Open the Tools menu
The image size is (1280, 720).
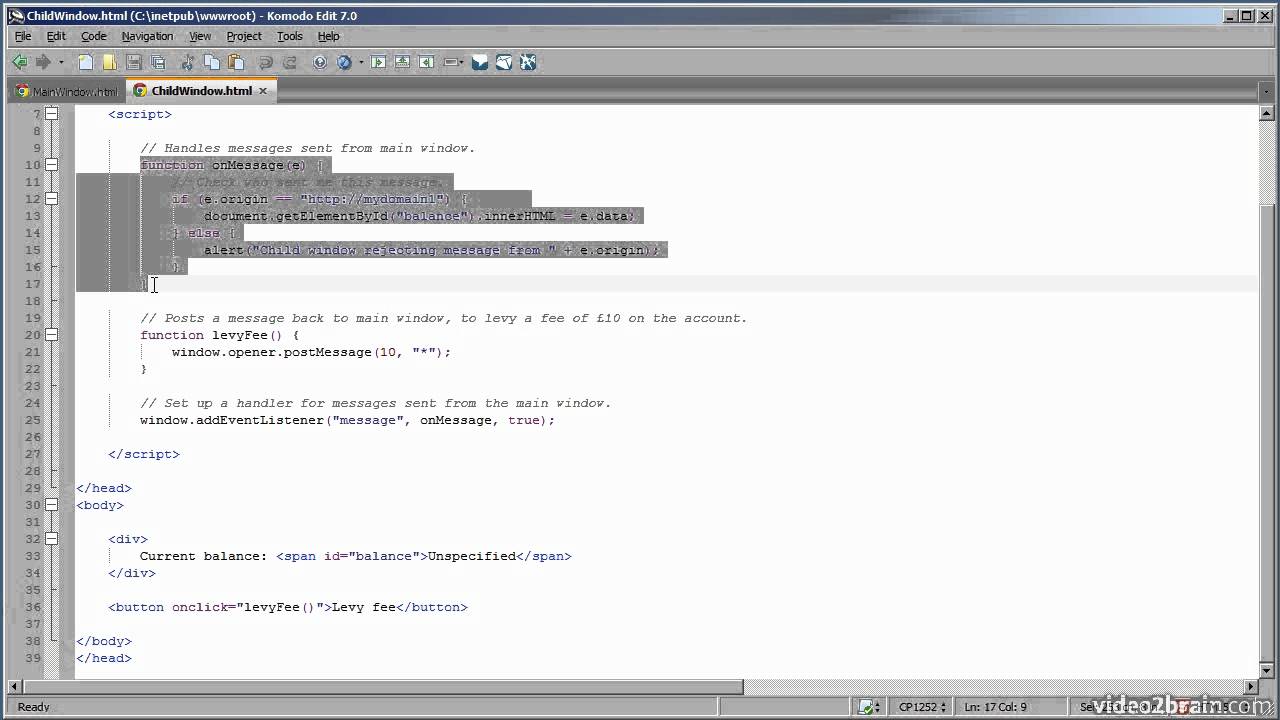click(290, 36)
